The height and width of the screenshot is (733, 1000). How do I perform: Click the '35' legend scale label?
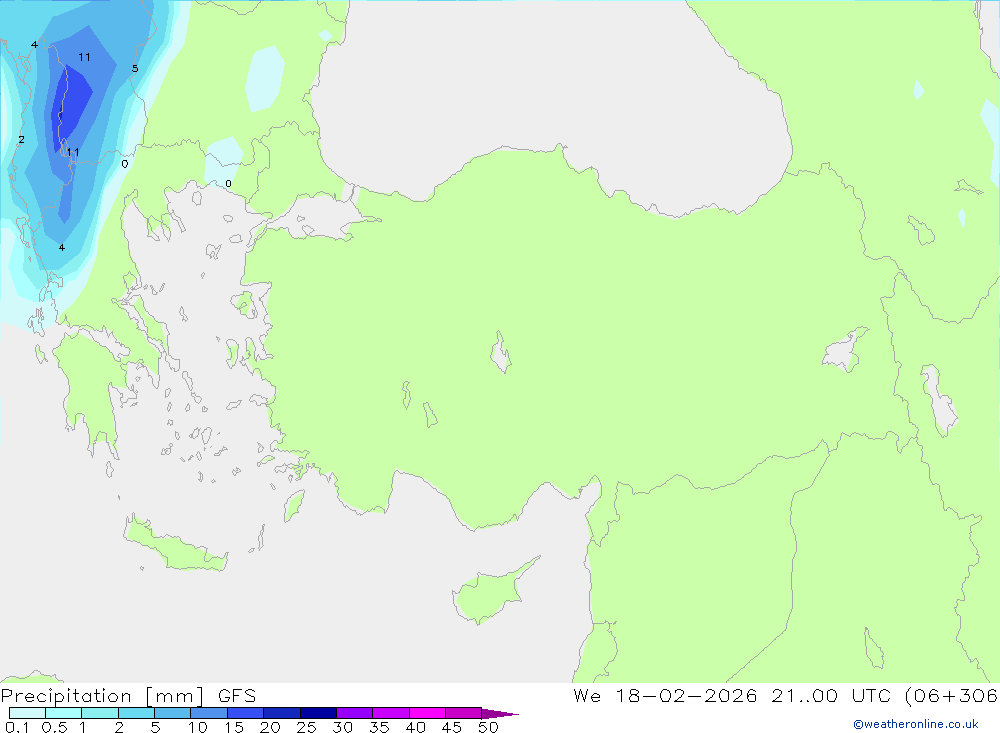379,727
